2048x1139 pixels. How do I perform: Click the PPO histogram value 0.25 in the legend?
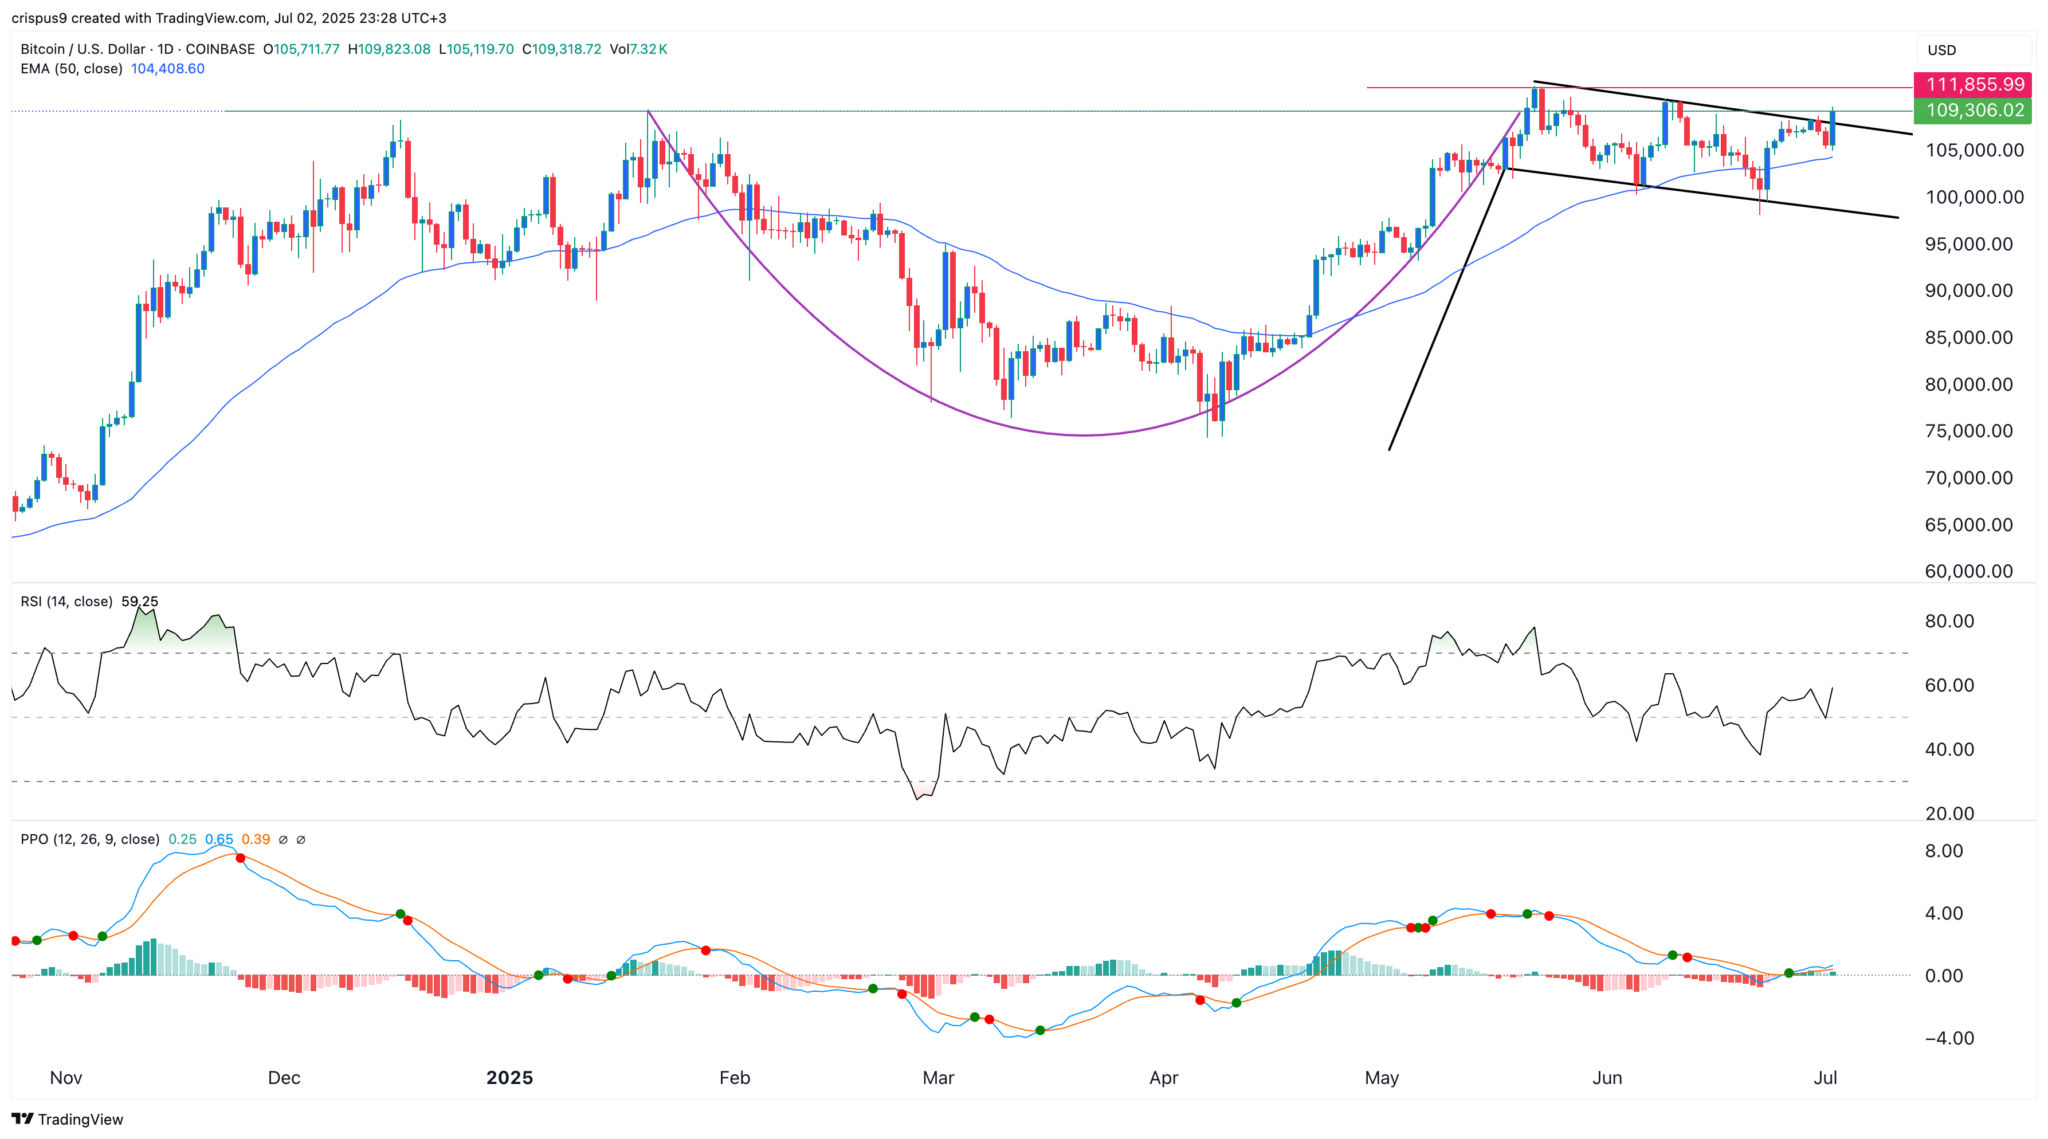pyautogui.click(x=182, y=840)
